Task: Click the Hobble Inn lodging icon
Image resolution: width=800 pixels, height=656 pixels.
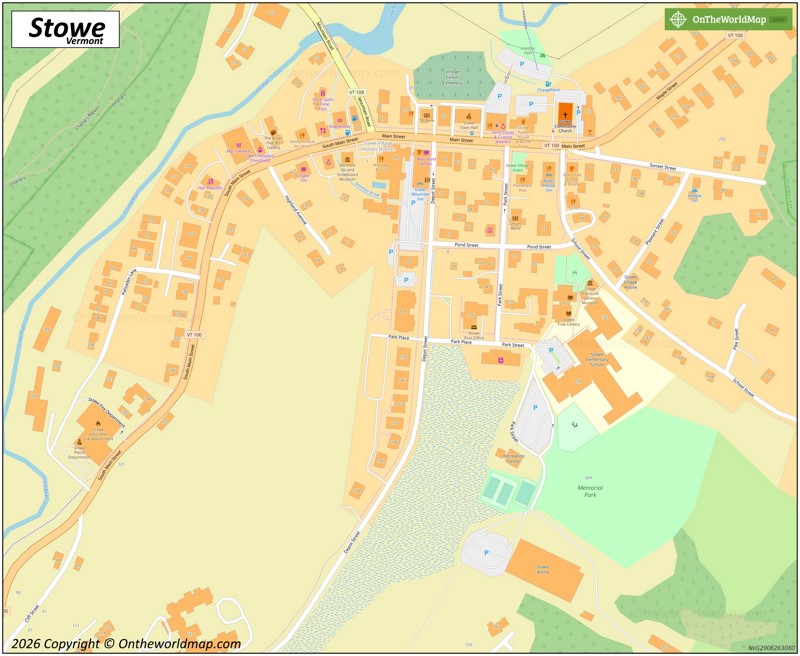Action: point(694,190)
